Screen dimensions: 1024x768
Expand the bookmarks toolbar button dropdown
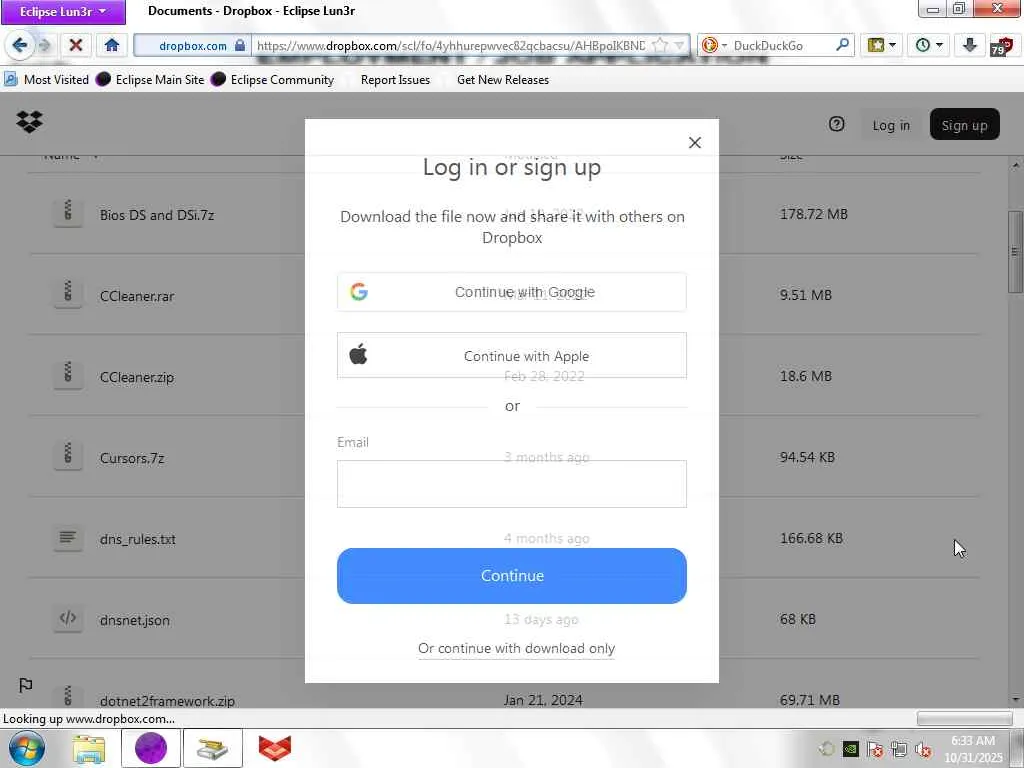[x=892, y=45]
